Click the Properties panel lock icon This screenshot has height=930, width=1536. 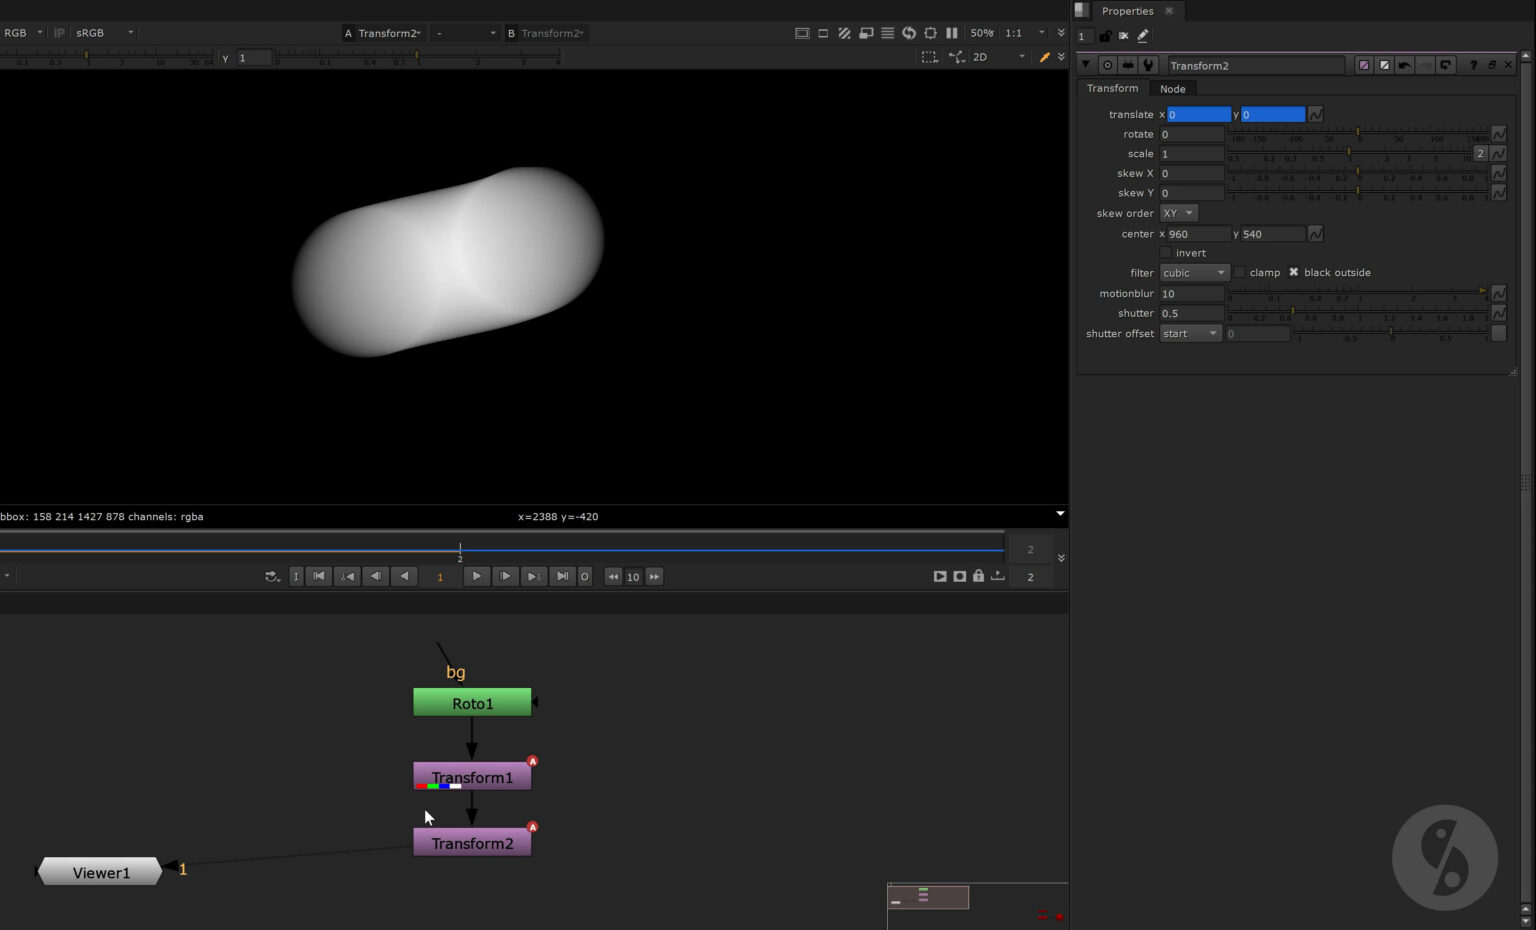click(x=1105, y=36)
